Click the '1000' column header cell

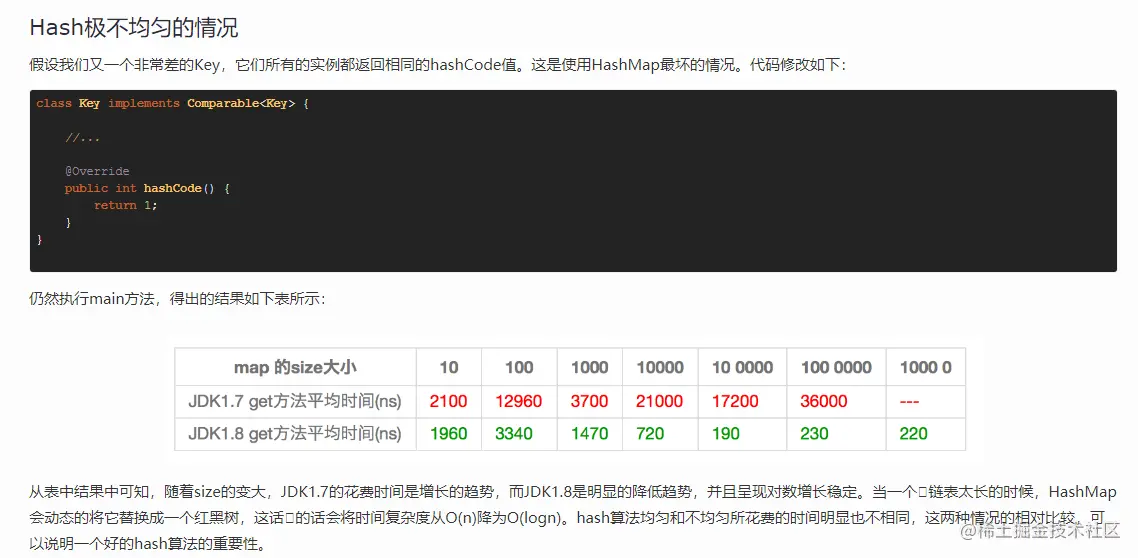589,367
